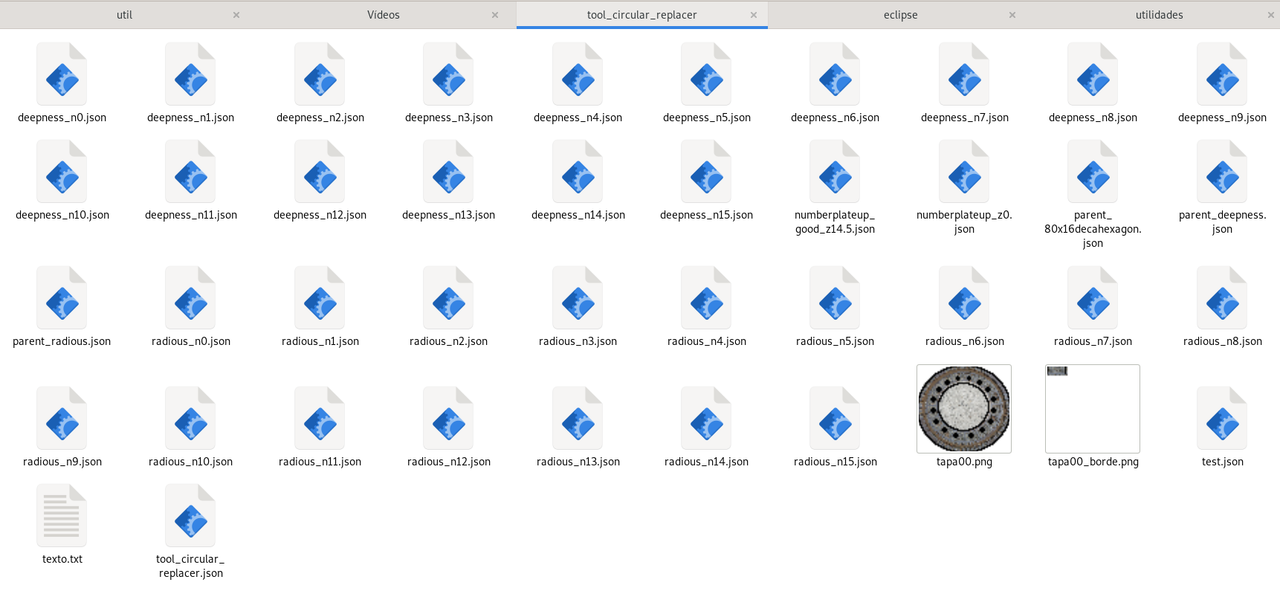Select deepness_n3.json file icon
Image resolution: width=1280 pixels, height=600 pixels.
pyautogui.click(x=449, y=74)
